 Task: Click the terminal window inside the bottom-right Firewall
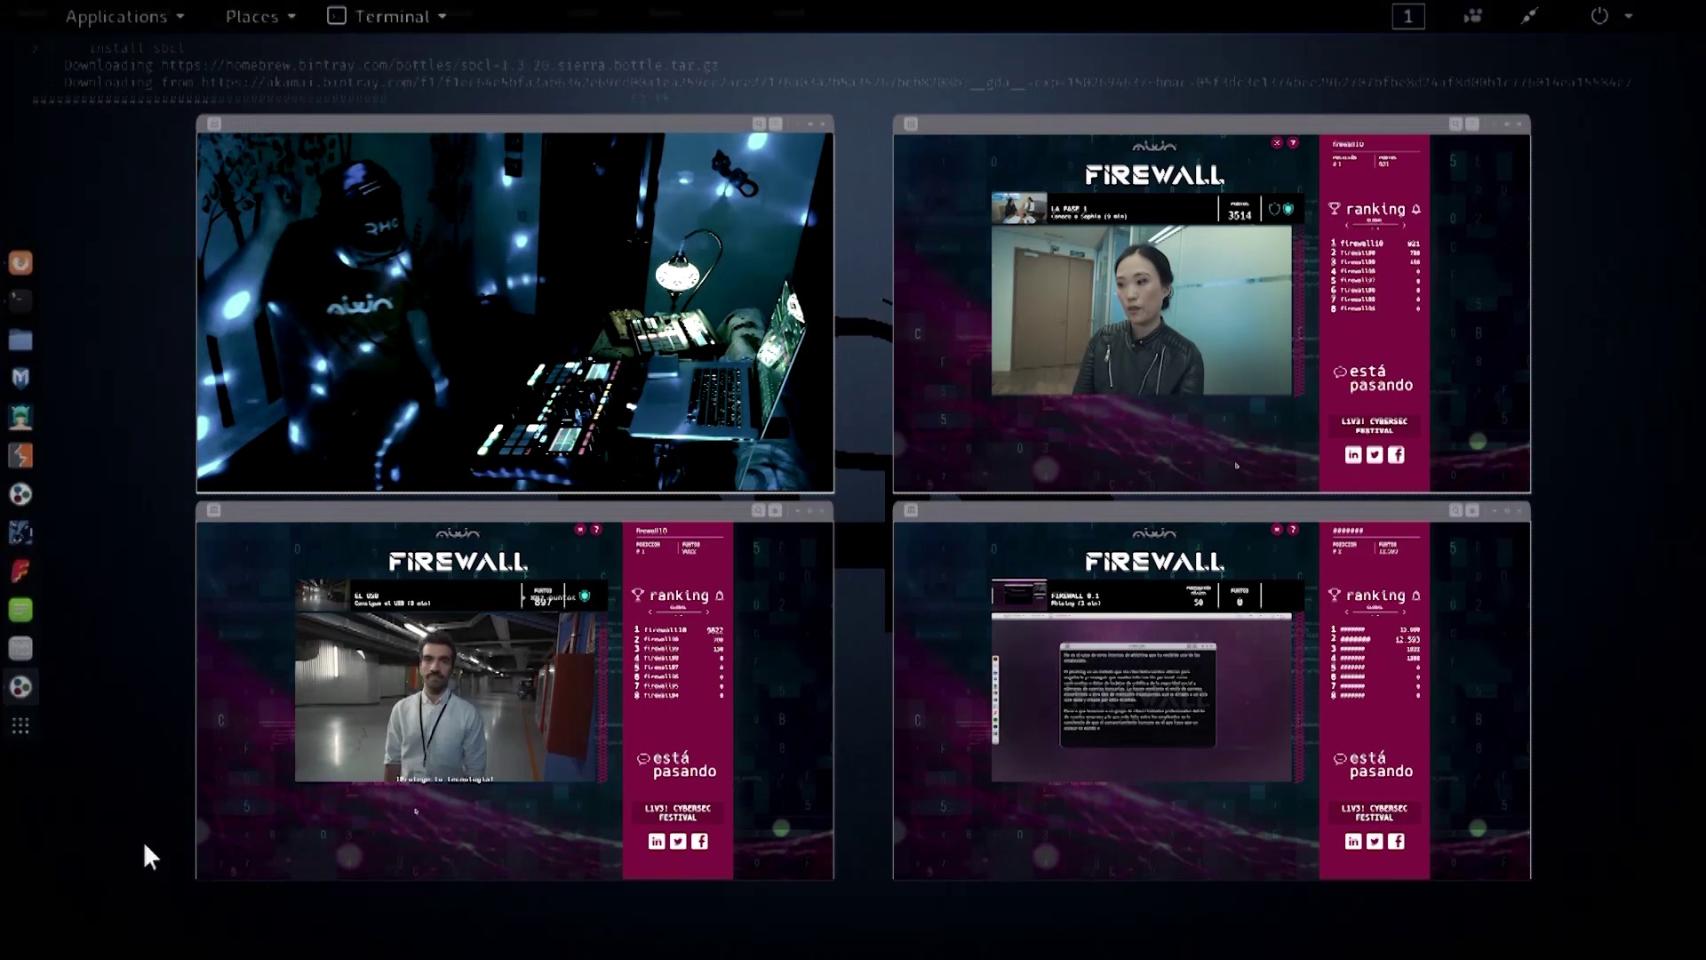tap(1138, 695)
